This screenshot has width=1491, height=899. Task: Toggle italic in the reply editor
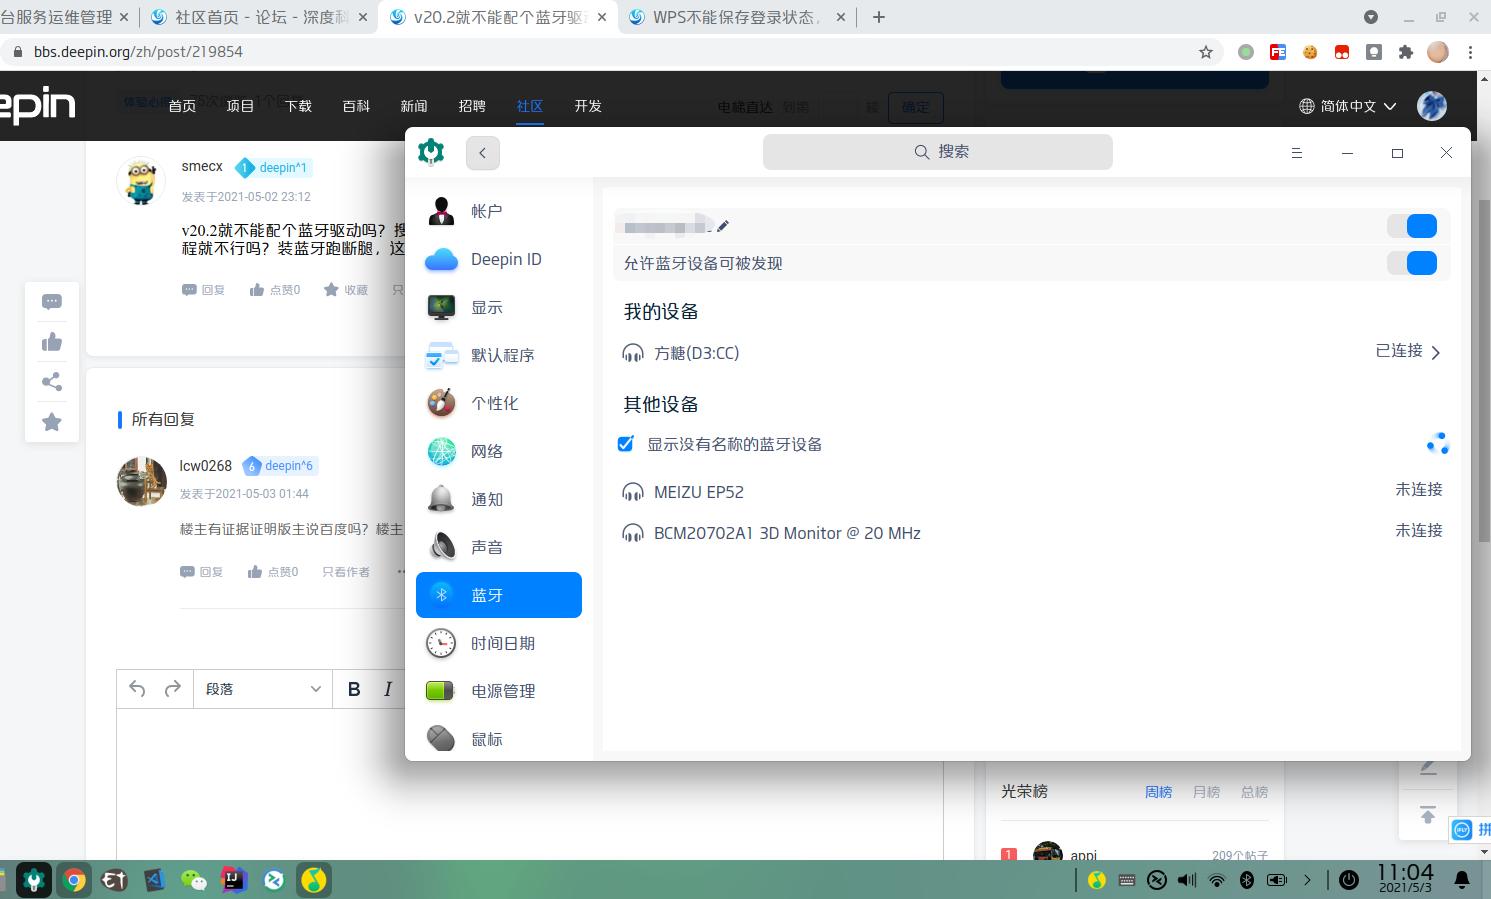point(388,689)
